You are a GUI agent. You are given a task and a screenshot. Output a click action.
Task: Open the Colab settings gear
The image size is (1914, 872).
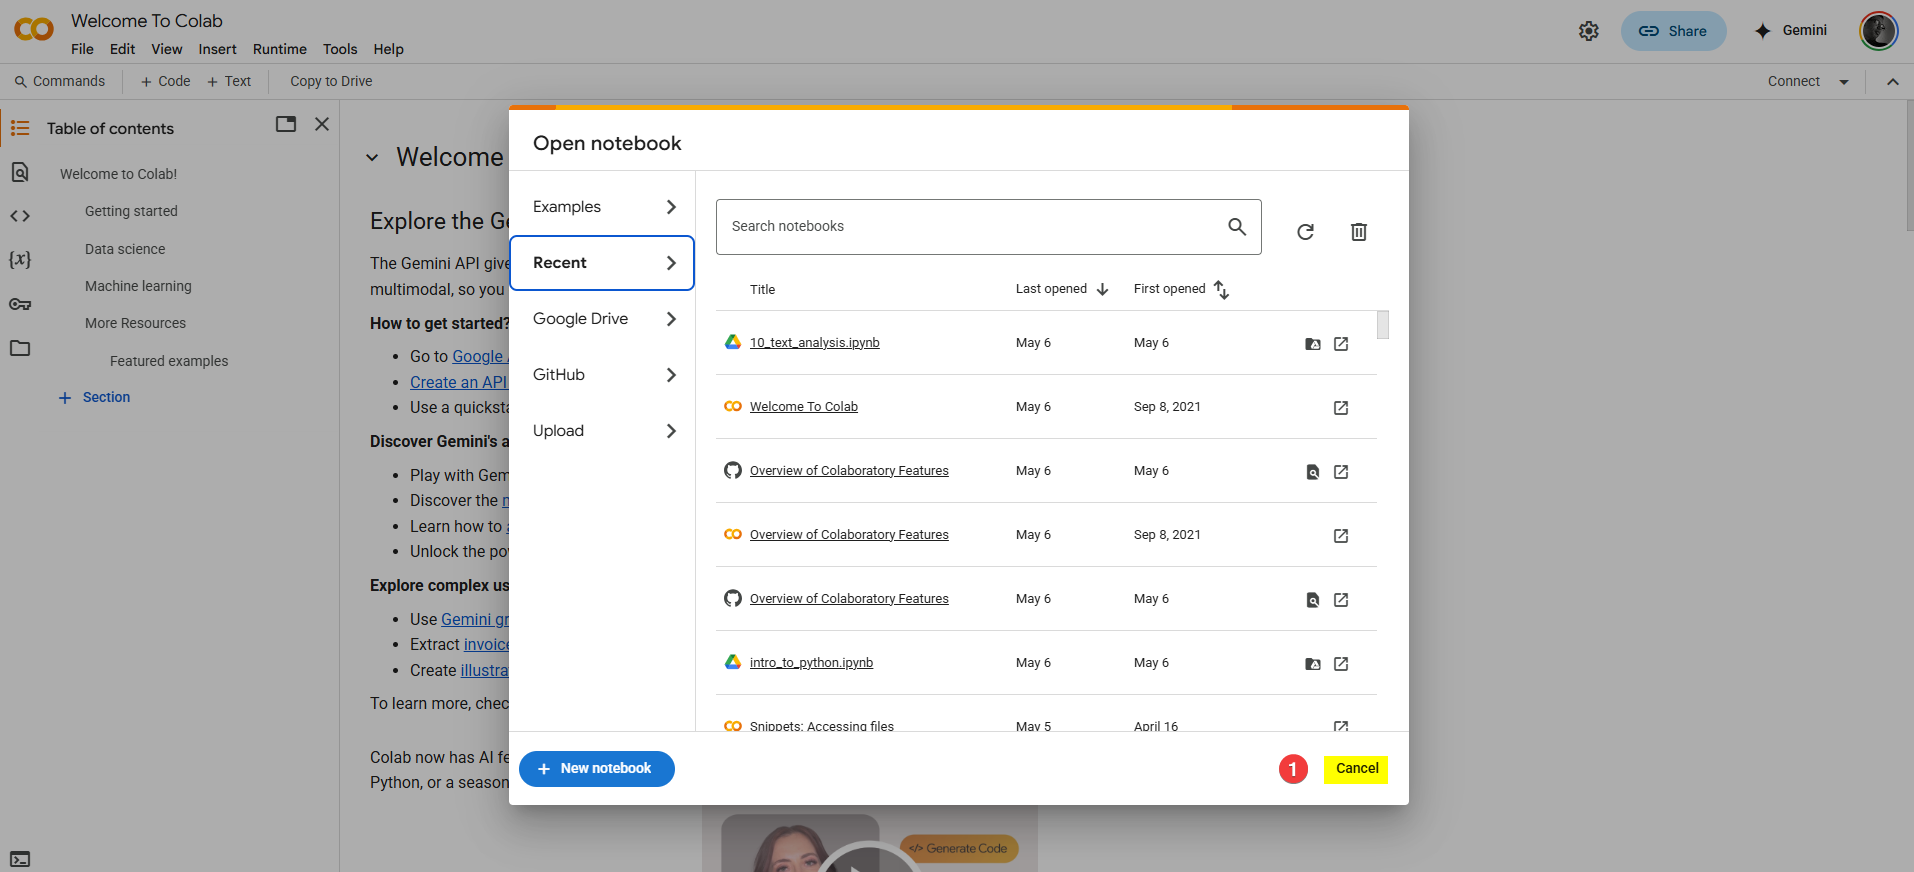[x=1588, y=31]
